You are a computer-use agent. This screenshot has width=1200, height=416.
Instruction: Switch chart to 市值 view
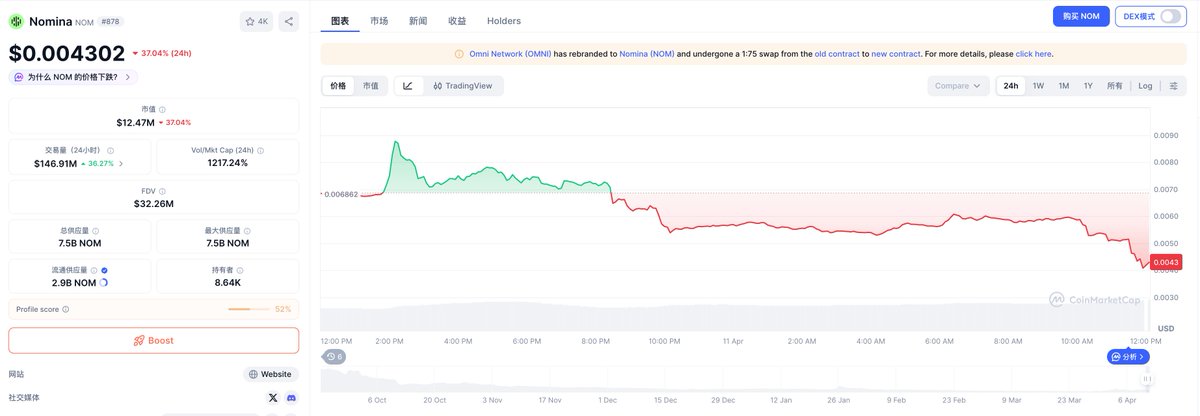tap(370, 86)
